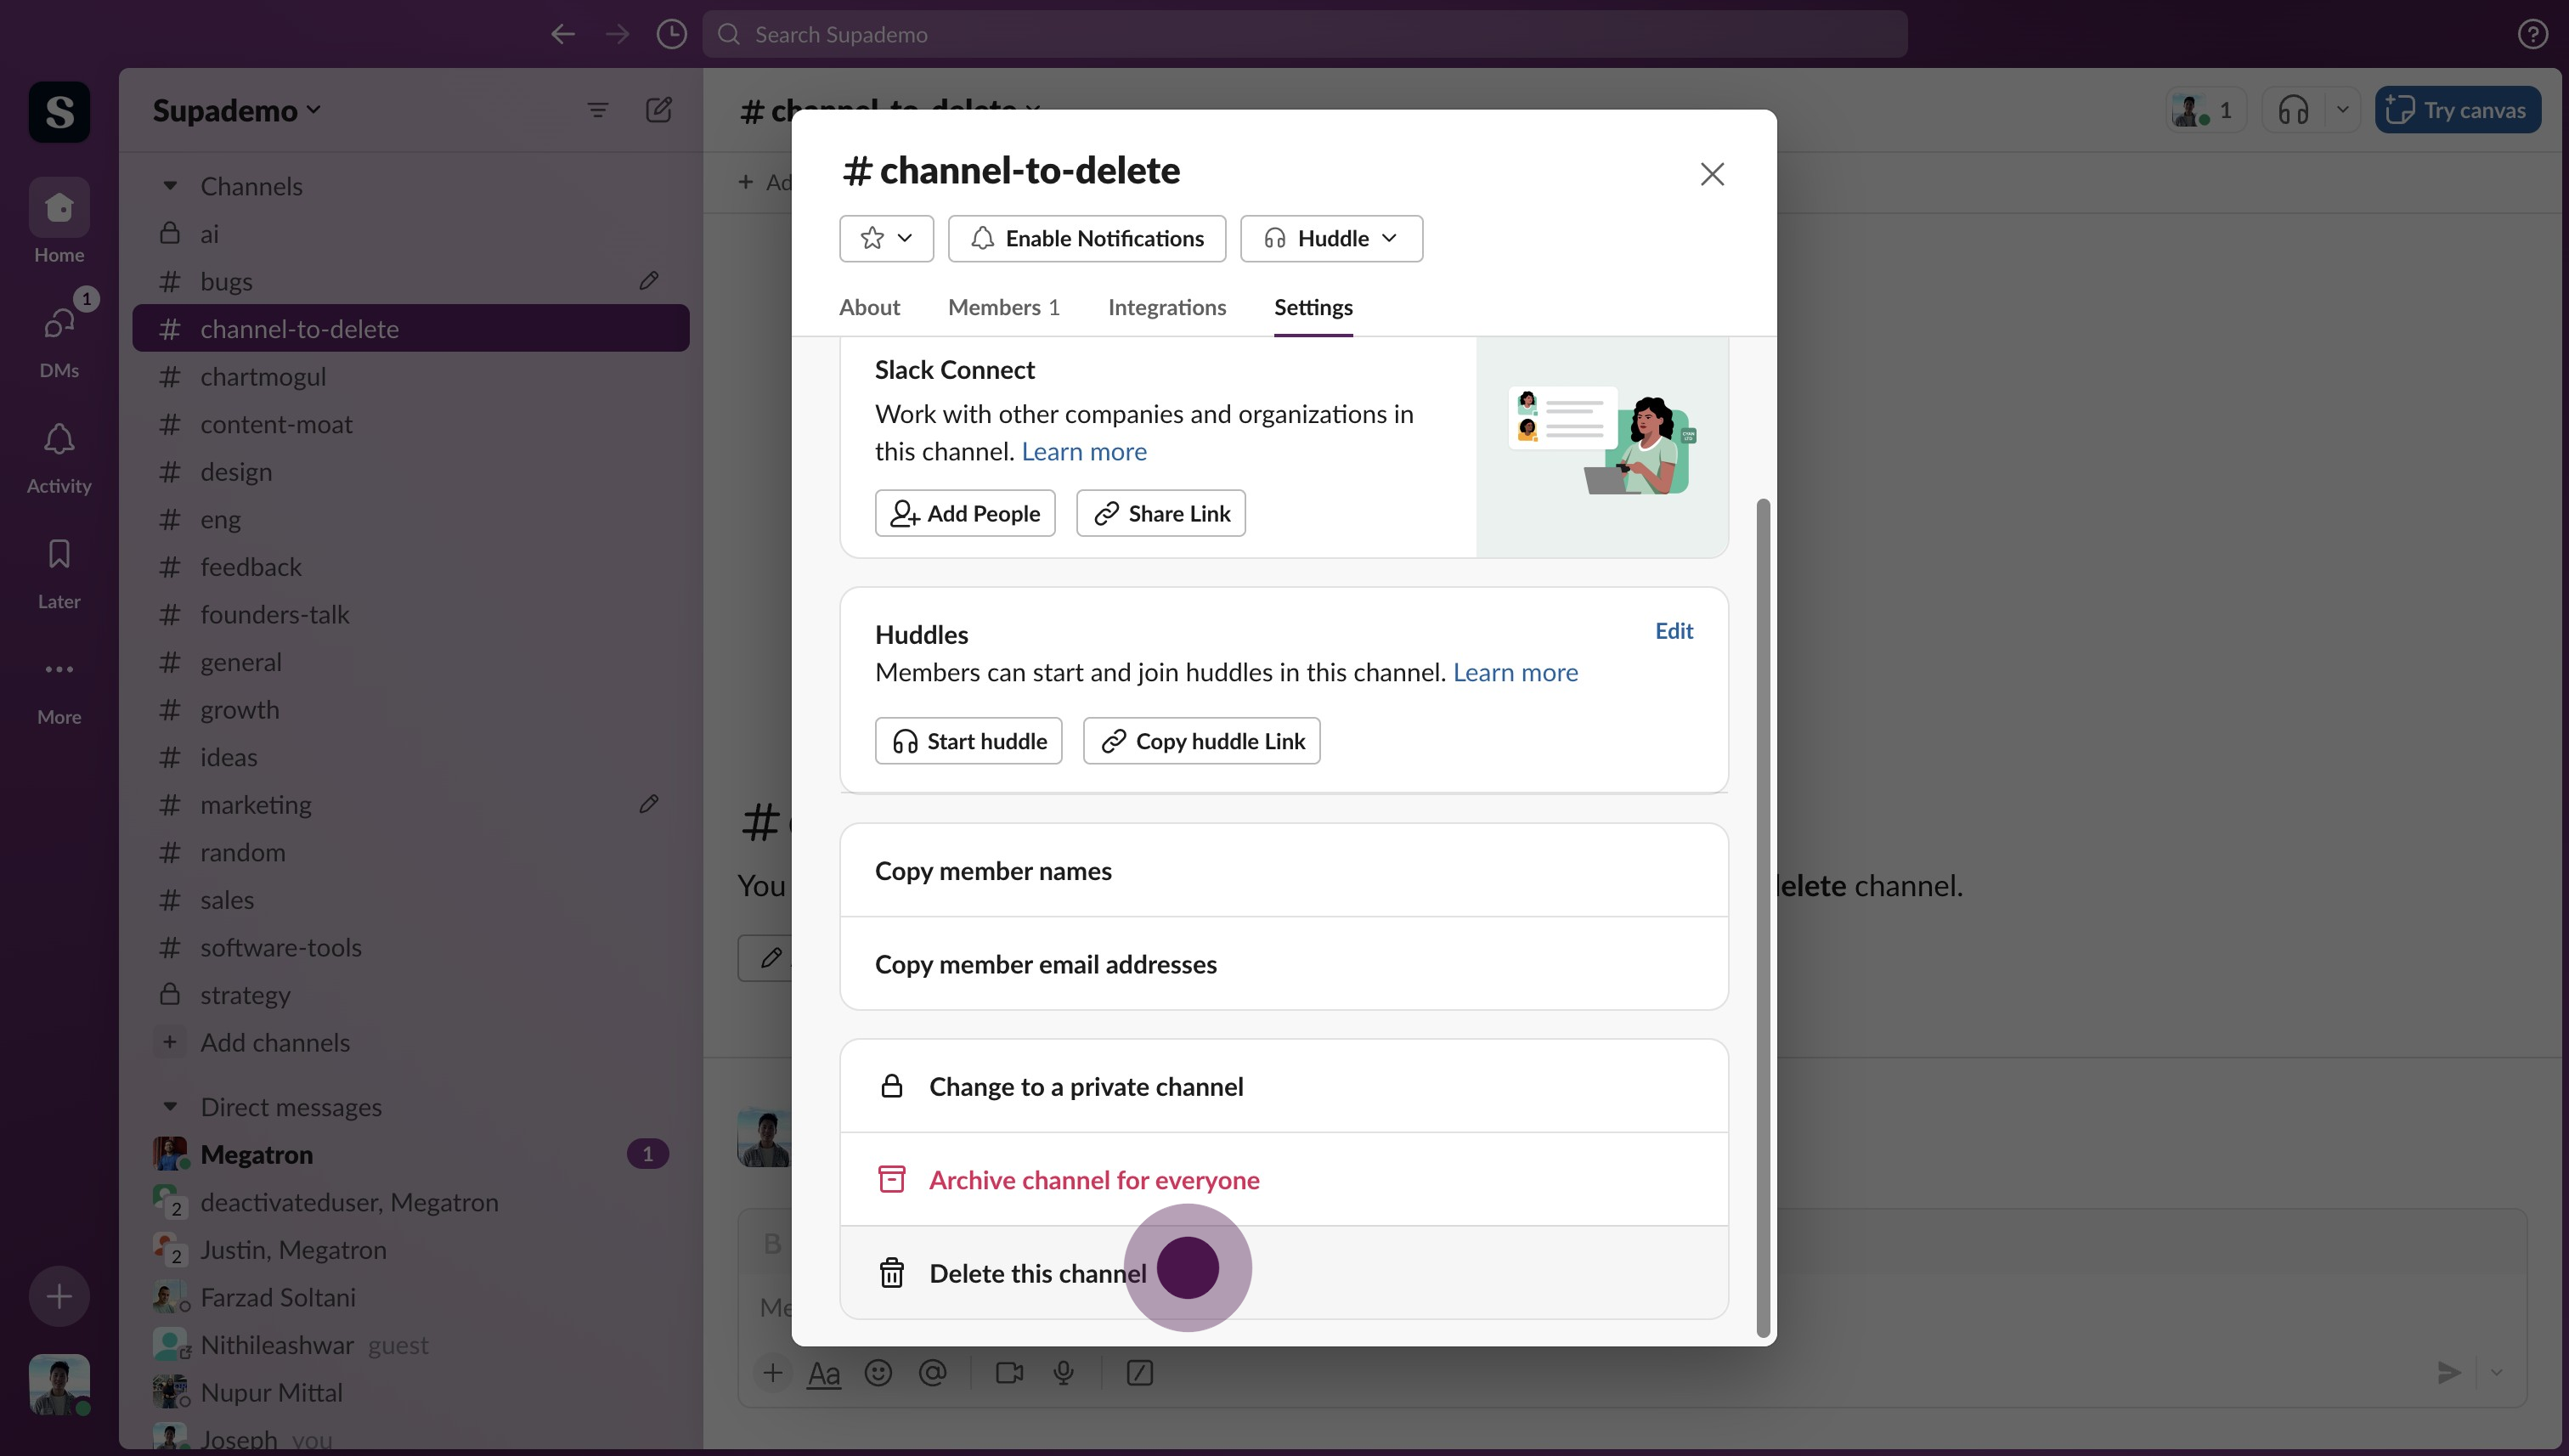Open huddle options chevron in header
Screen dimensions: 2569x1456
[x=2342, y=110]
